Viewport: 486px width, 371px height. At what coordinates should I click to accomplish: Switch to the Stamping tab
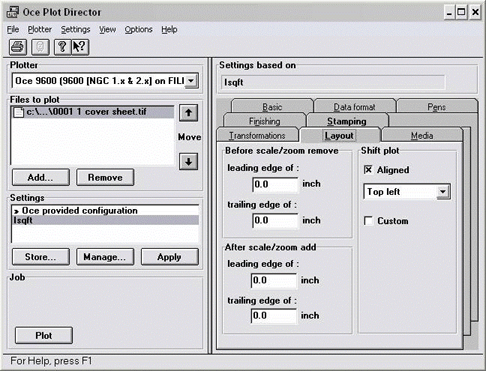pyautogui.click(x=347, y=121)
